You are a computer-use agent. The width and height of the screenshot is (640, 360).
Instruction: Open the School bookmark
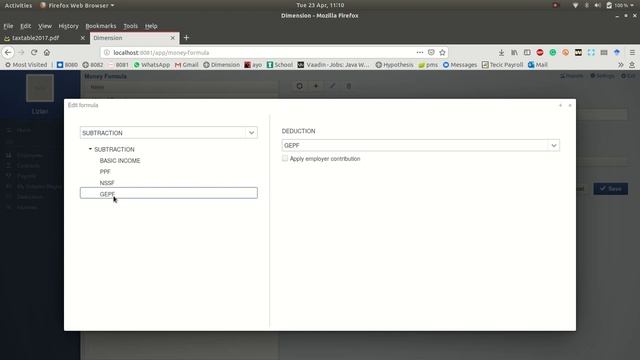(280, 64)
